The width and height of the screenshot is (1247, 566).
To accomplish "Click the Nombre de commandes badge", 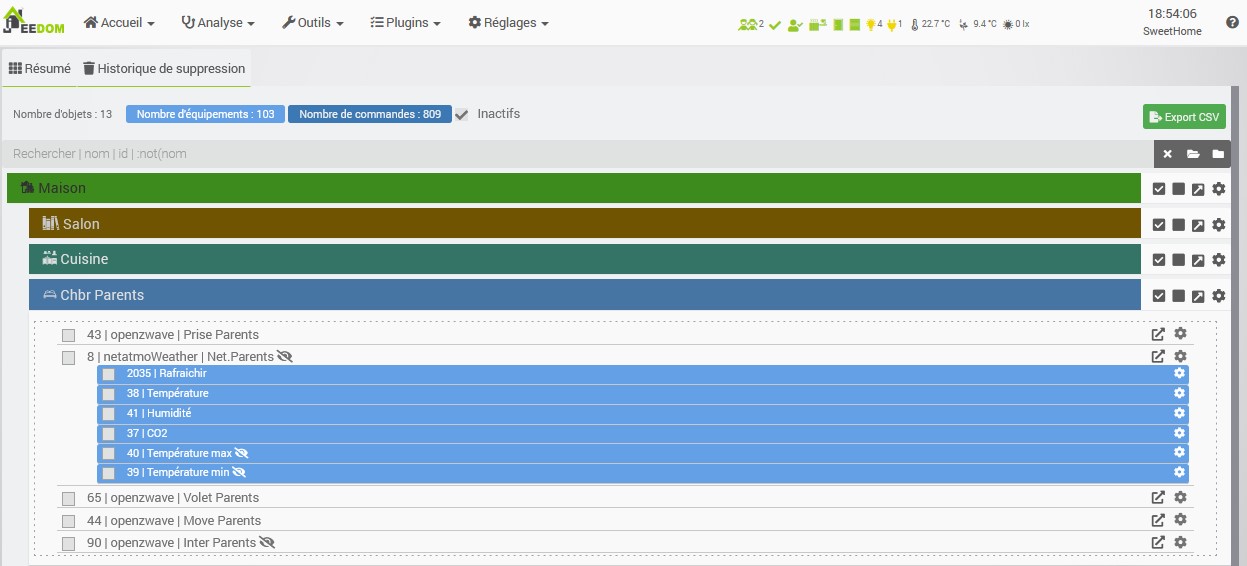I will click(x=369, y=114).
